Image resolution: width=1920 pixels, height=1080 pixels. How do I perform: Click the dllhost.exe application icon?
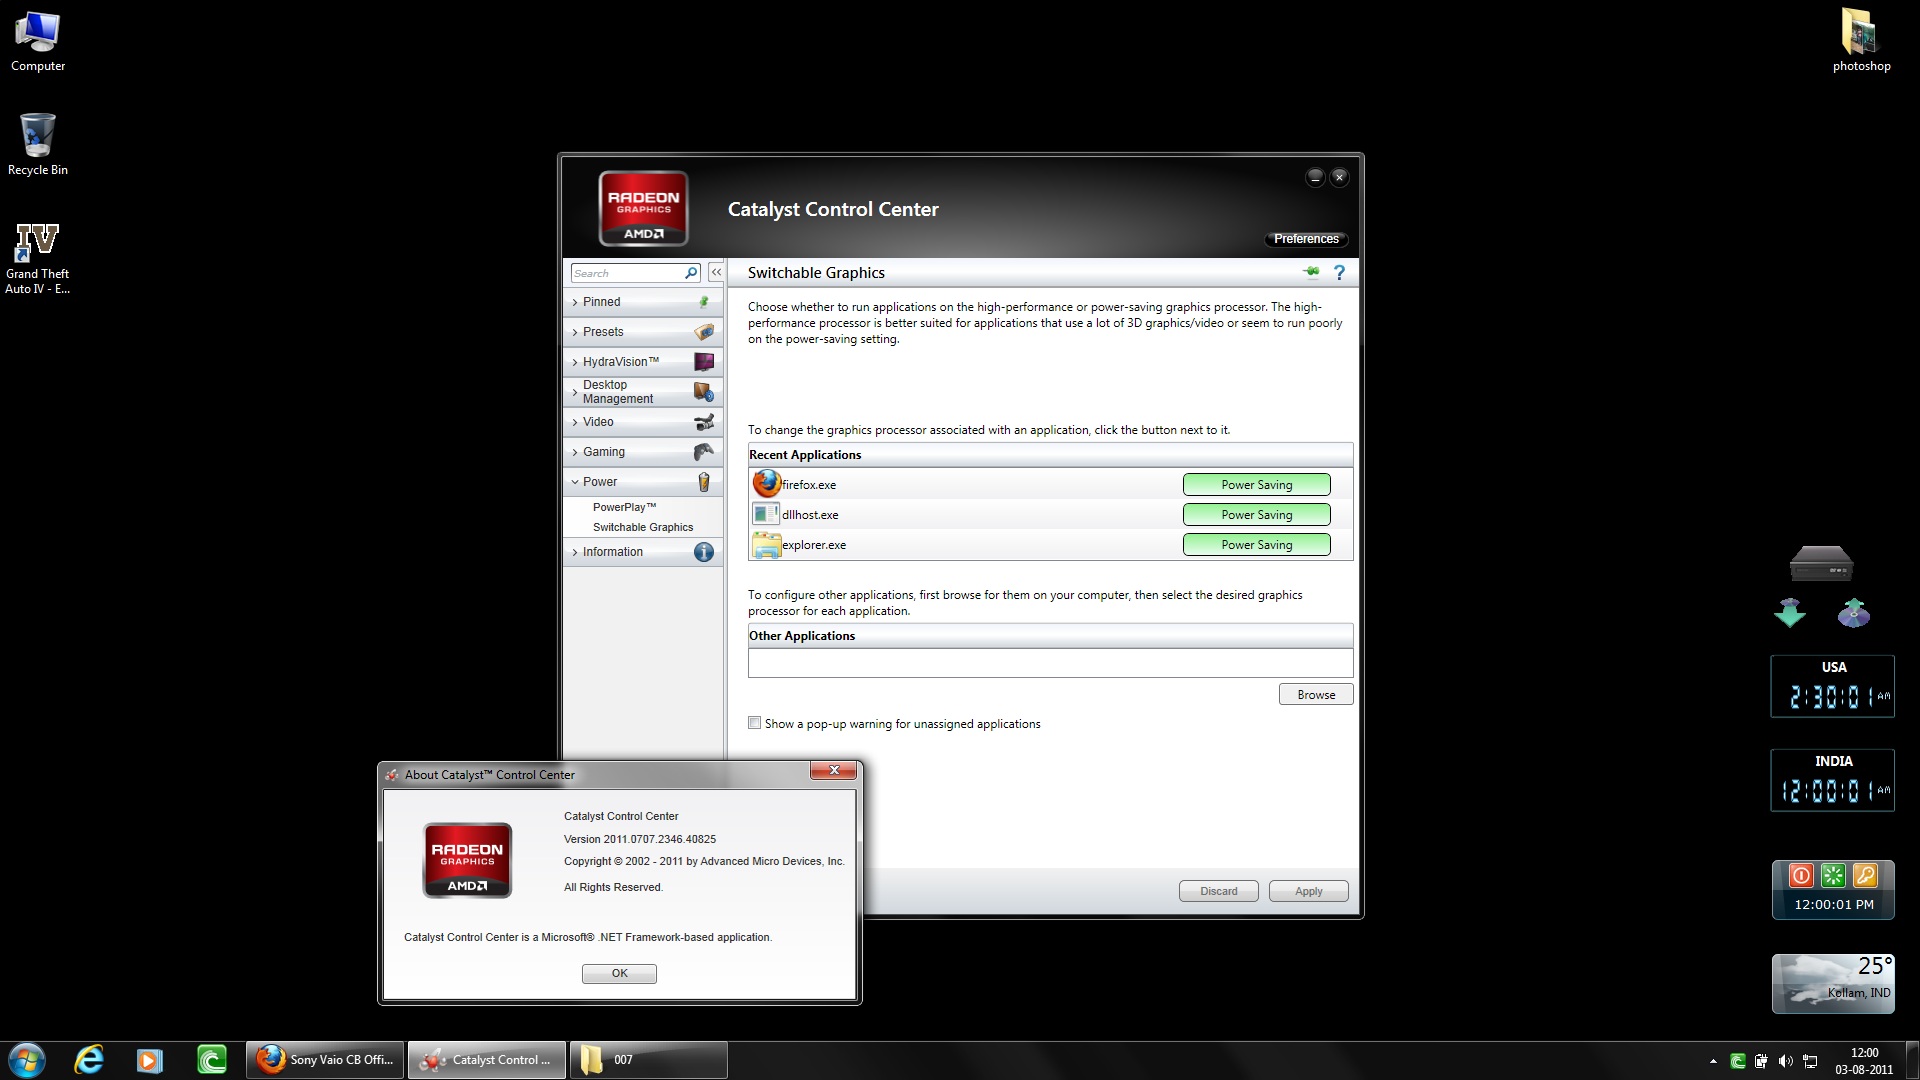point(766,514)
